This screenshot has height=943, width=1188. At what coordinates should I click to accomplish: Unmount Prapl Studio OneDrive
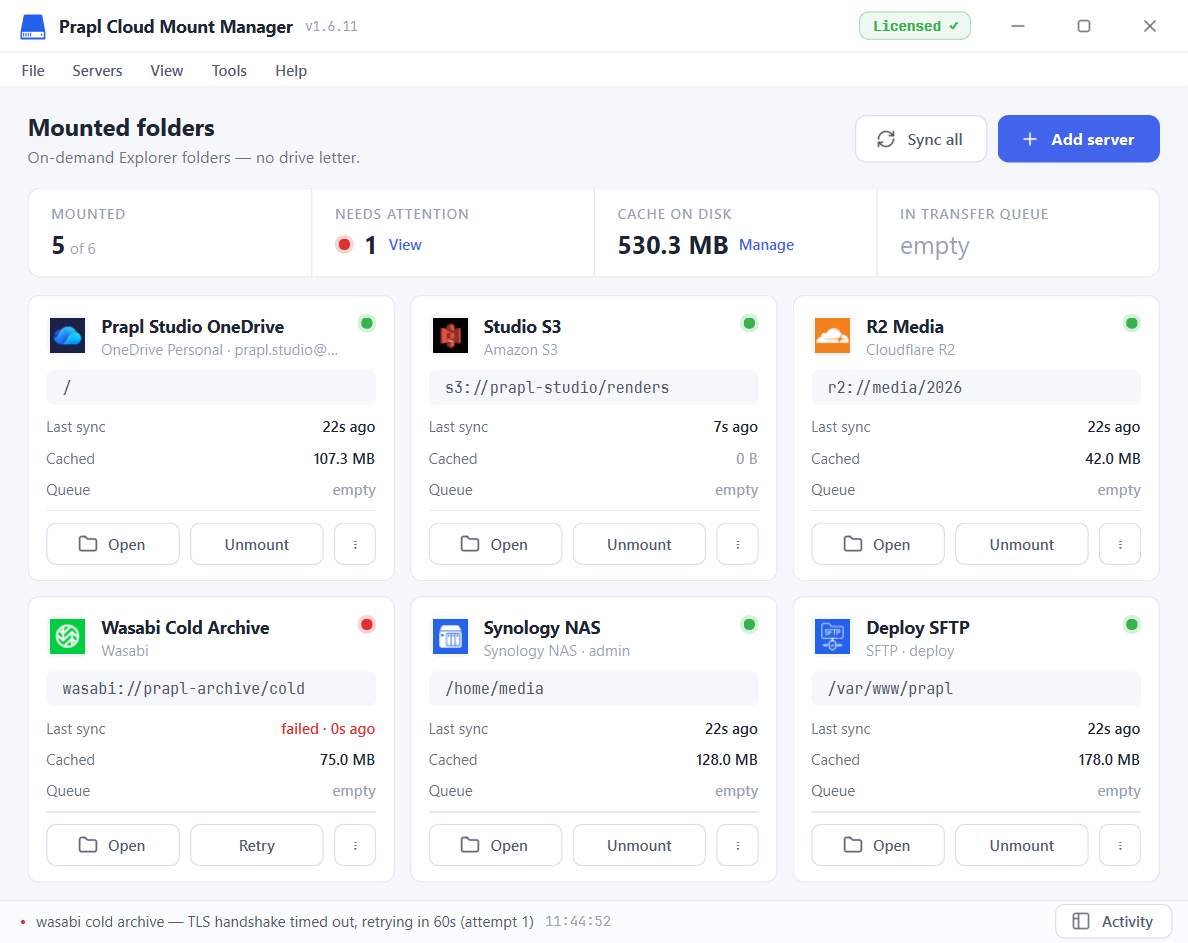(257, 545)
